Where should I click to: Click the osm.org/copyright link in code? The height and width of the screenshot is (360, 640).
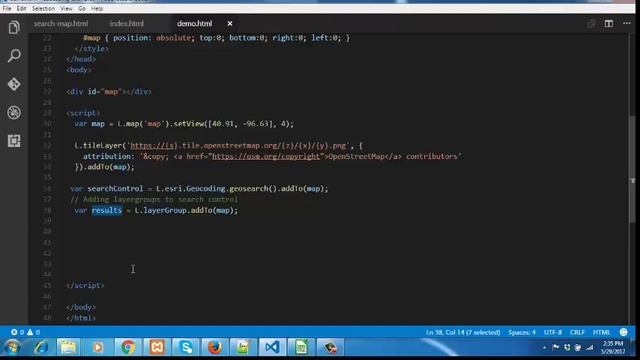tap(266, 156)
